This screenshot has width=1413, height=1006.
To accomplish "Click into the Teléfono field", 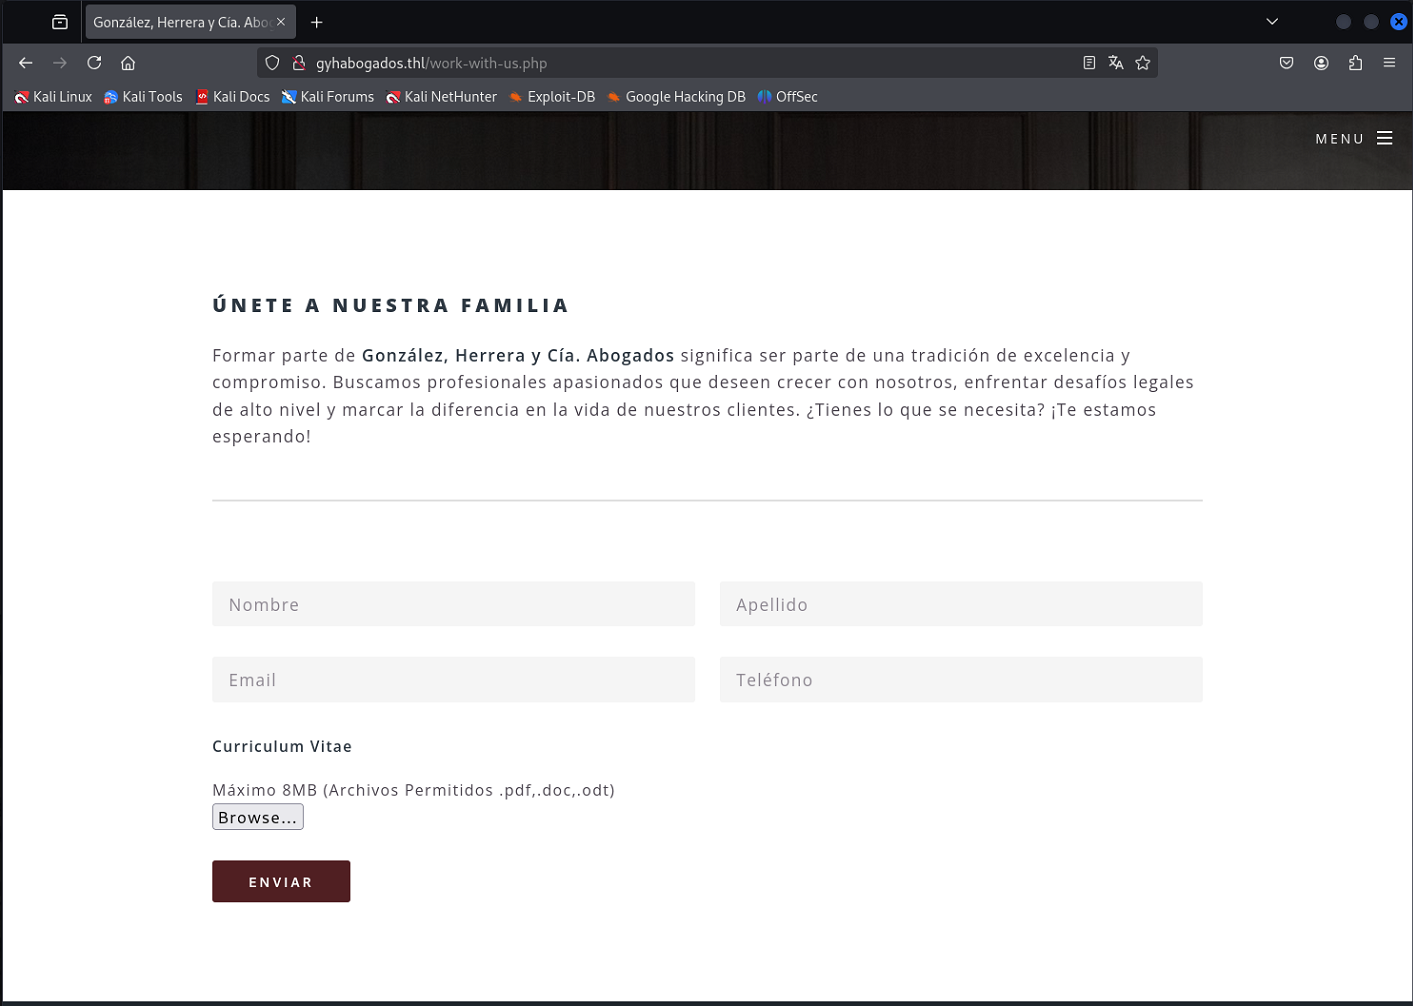I will pos(960,680).
